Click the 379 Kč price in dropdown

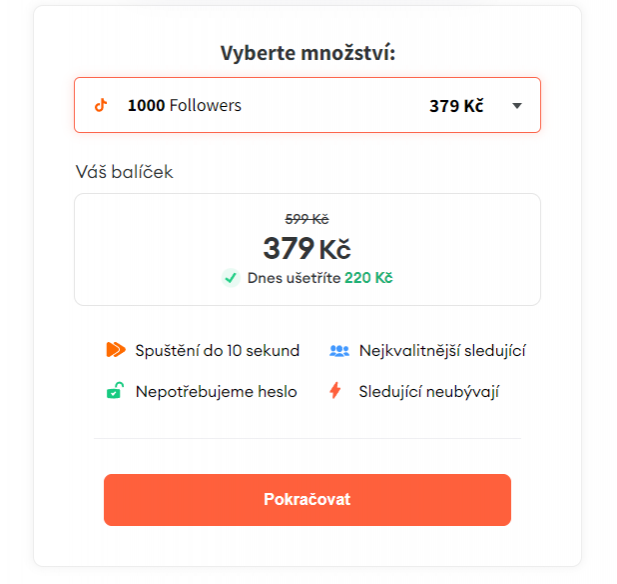[456, 106]
